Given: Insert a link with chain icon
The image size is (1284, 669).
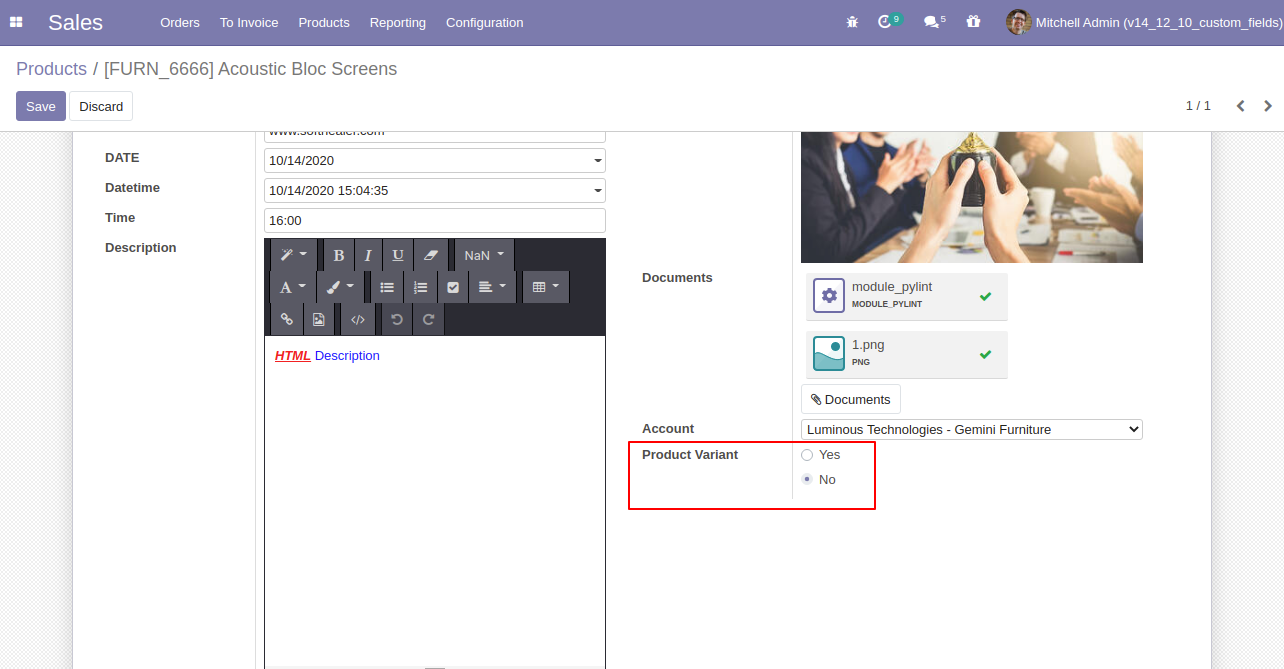Looking at the screenshot, I should [287, 319].
